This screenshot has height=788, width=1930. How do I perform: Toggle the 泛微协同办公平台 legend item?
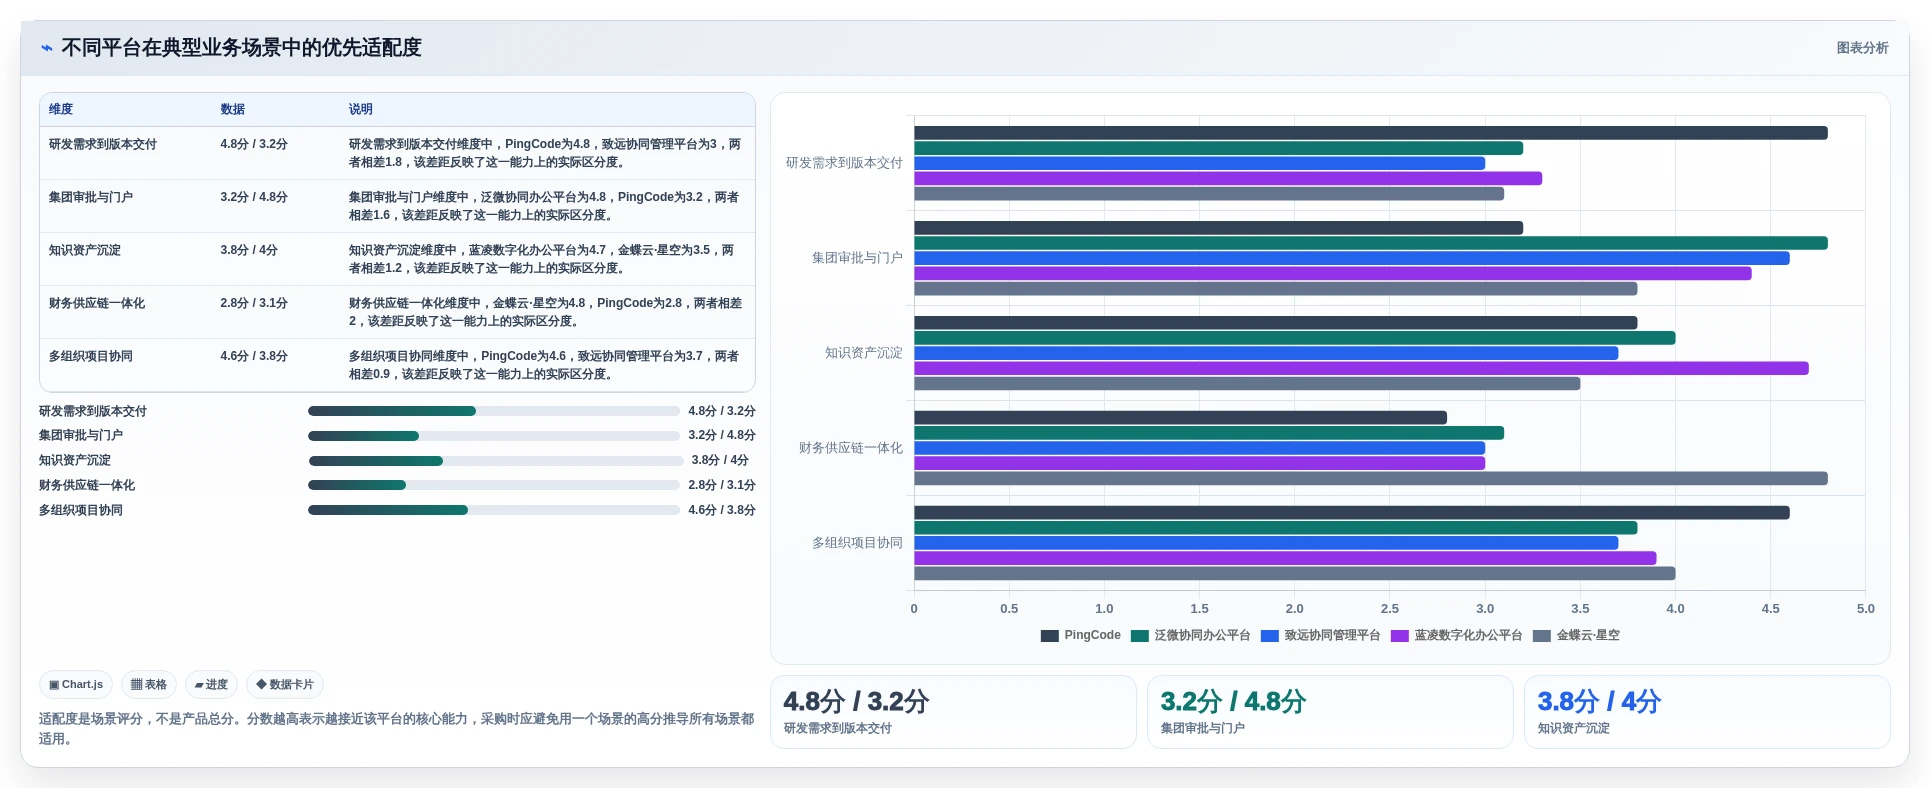pos(1191,636)
